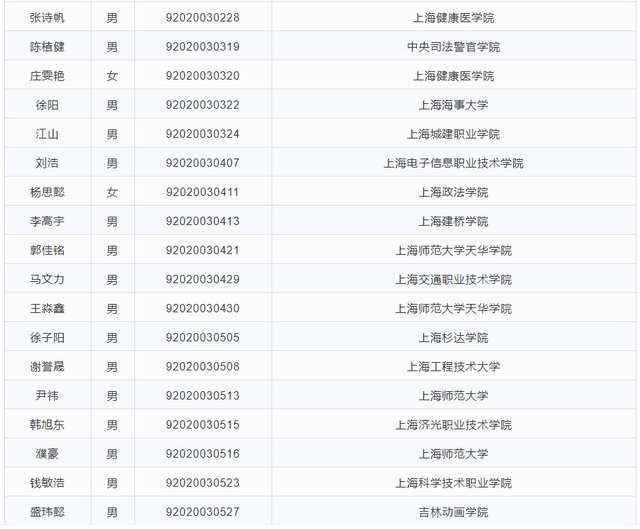Select the name cell 刘浩
The height and width of the screenshot is (529, 640).
point(47,163)
